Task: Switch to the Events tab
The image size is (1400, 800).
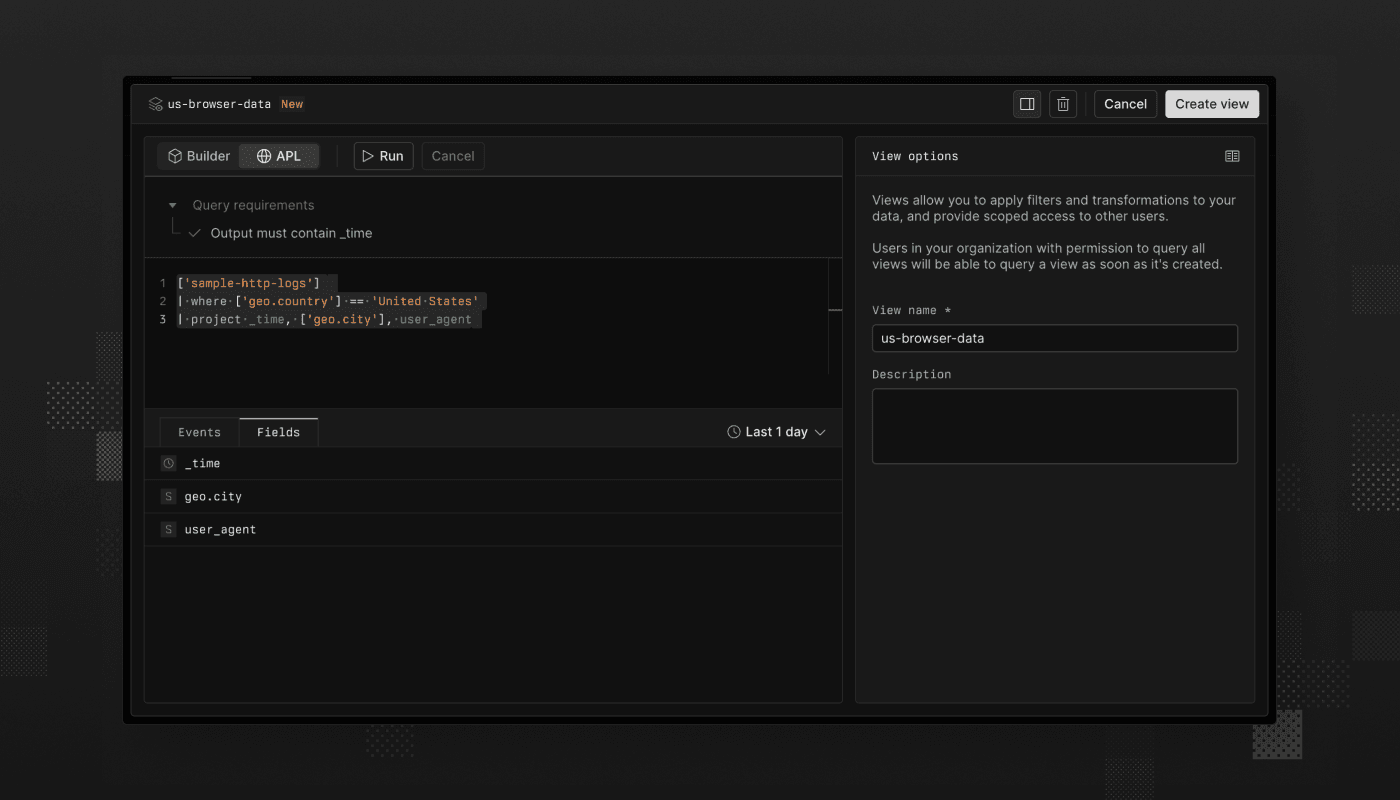Action: [198, 431]
